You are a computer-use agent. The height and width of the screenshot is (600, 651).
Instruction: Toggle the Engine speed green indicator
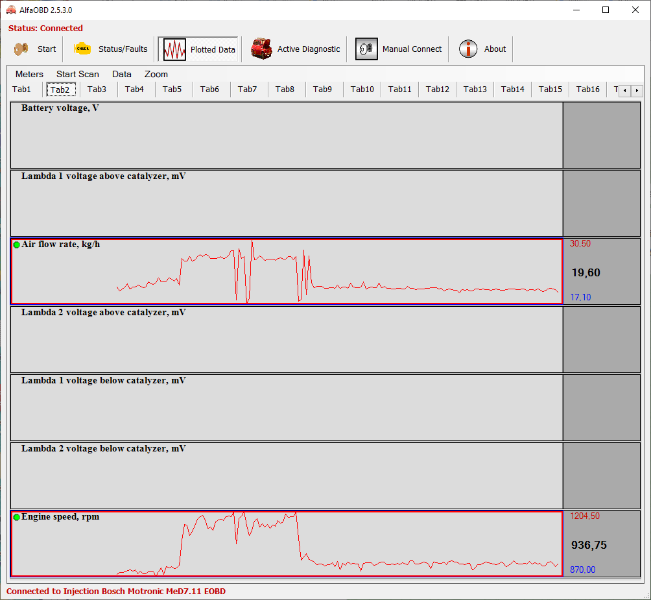[x=17, y=517]
